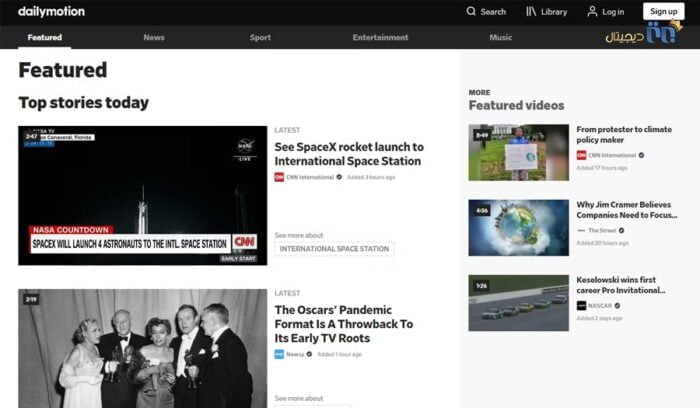Open NASCAR channel name link
Screen dimensions: 700x408
[x=600, y=306]
